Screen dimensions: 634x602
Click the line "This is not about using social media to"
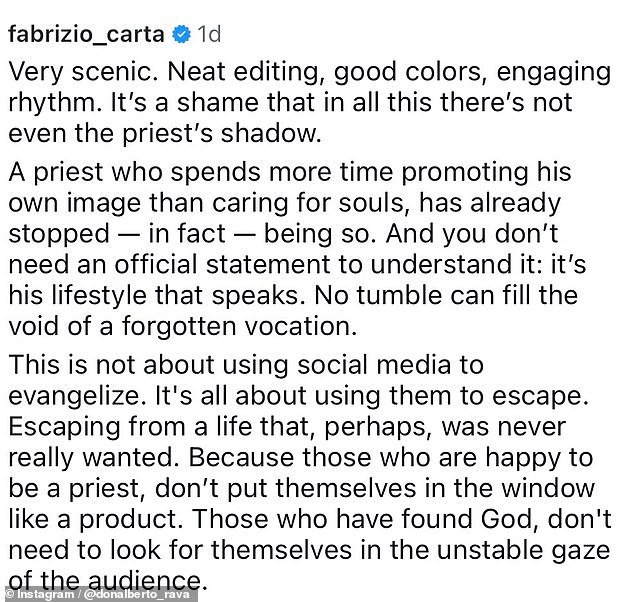pyautogui.click(x=246, y=365)
